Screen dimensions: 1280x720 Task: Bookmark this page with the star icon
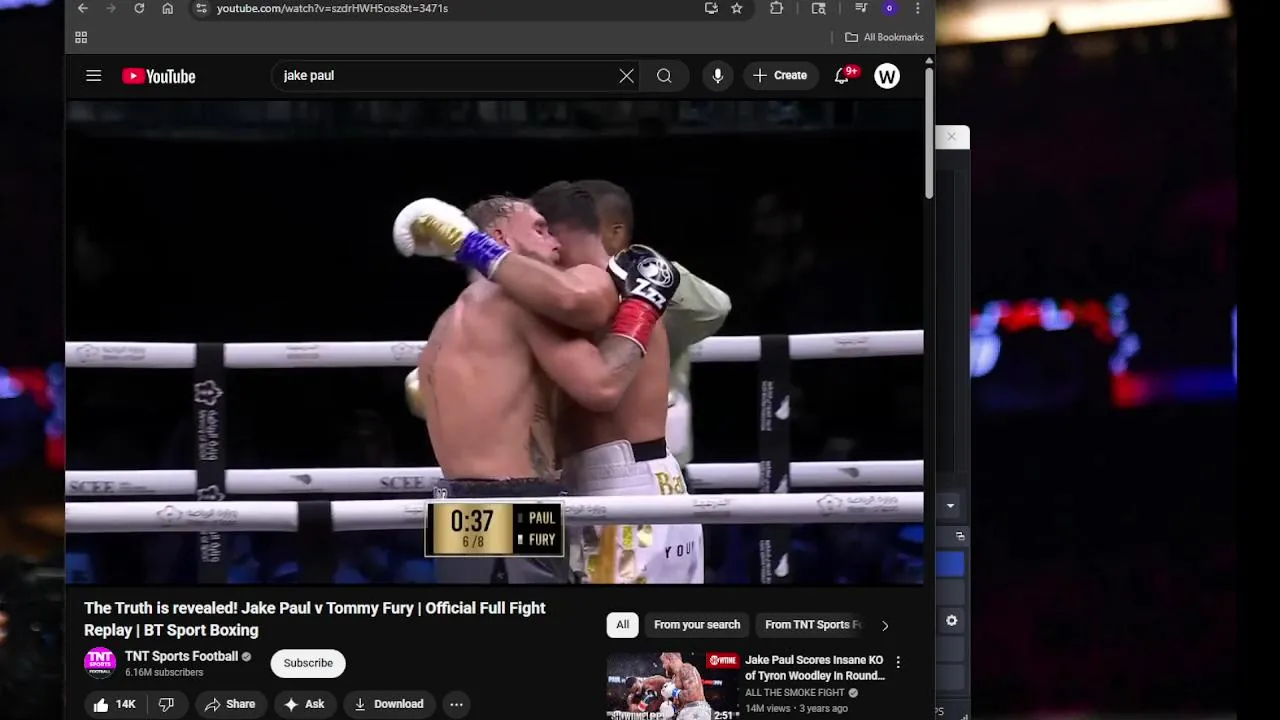737,8
